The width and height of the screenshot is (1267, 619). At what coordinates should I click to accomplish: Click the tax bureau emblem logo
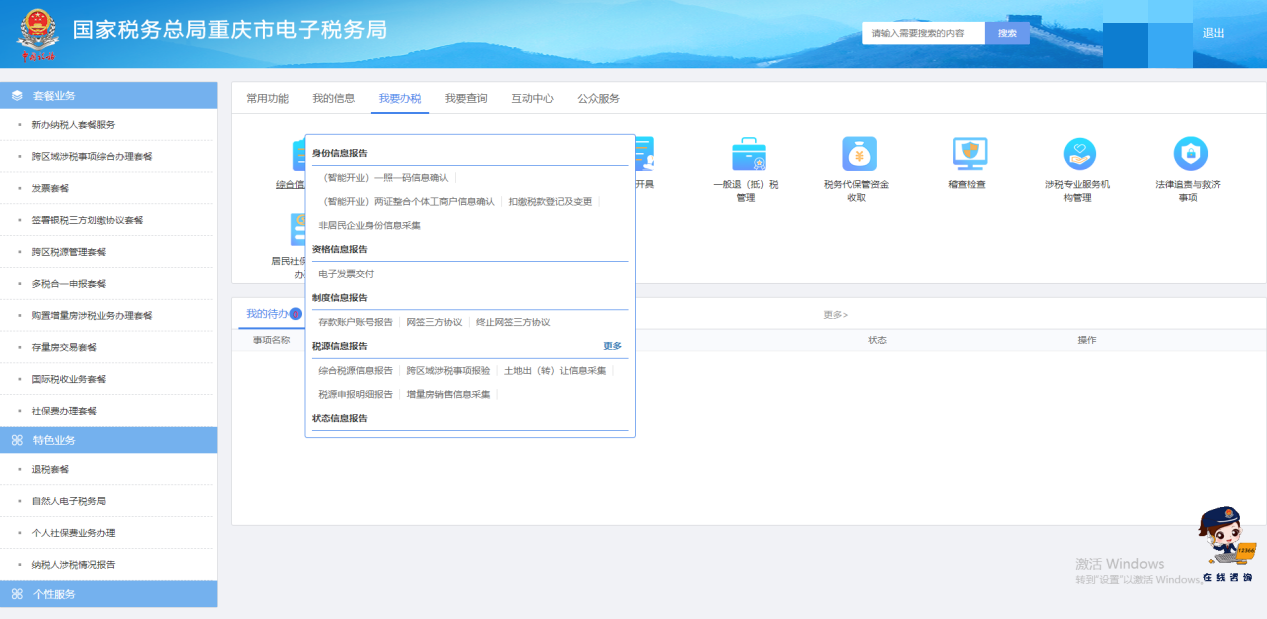coord(38,33)
